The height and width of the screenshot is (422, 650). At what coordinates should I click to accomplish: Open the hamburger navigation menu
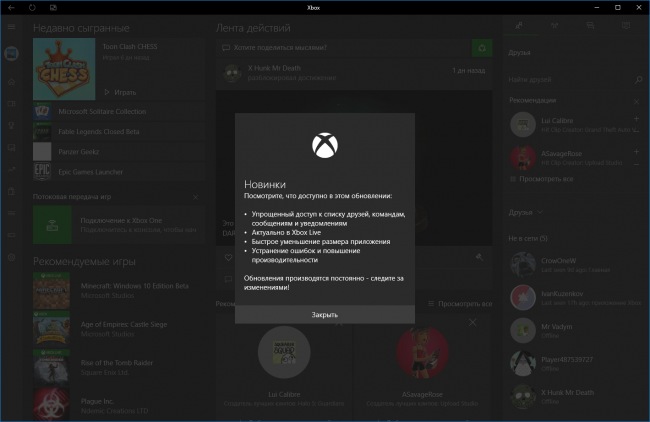click(x=11, y=27)
